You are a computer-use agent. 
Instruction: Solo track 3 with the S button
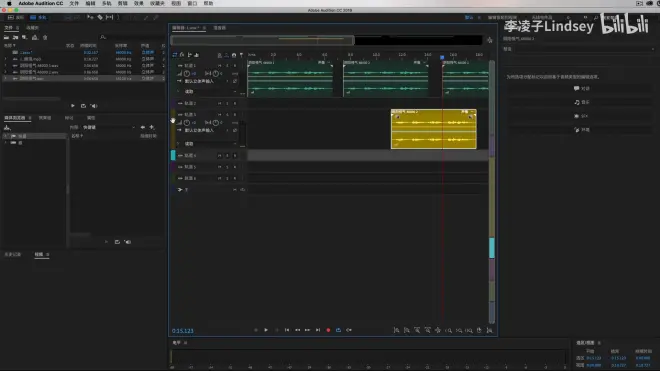point(227,115)
